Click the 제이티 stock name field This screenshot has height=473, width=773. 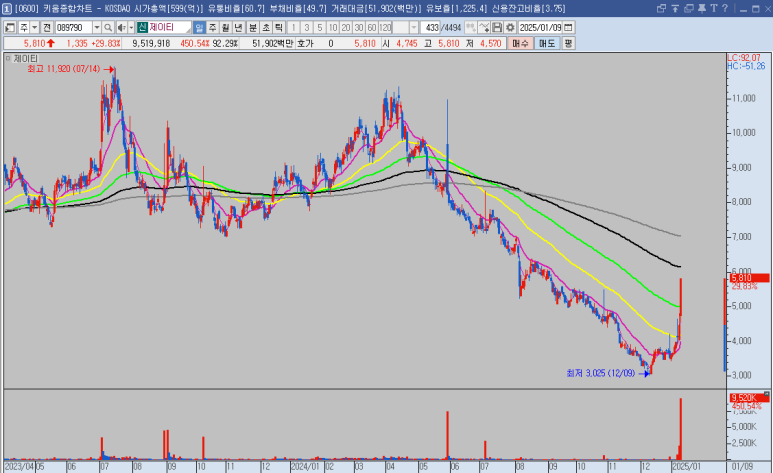click(169, 28)
